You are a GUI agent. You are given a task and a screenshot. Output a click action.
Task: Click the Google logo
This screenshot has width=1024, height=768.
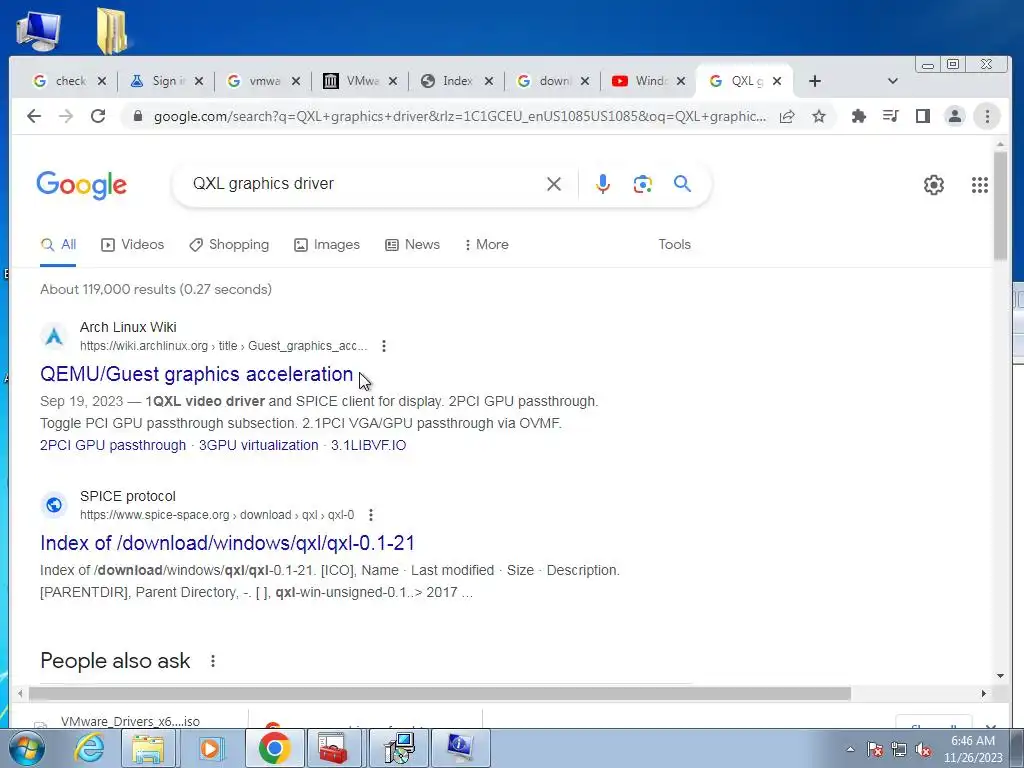tap(82, 185)
